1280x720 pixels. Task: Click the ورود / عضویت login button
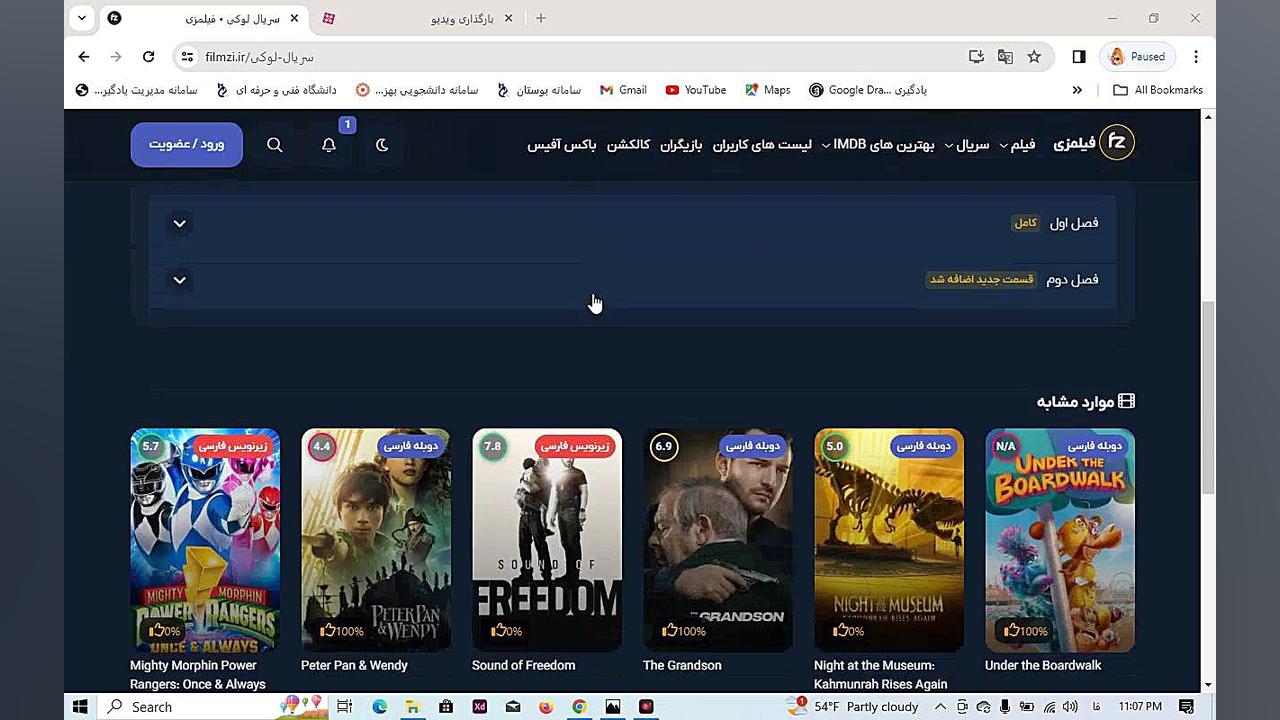click(186, 144)
